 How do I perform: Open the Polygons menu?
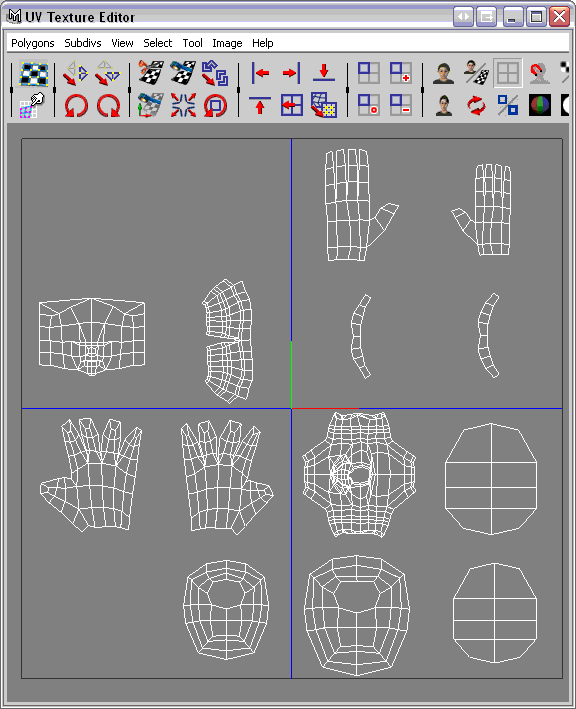[x=33, y=43]
